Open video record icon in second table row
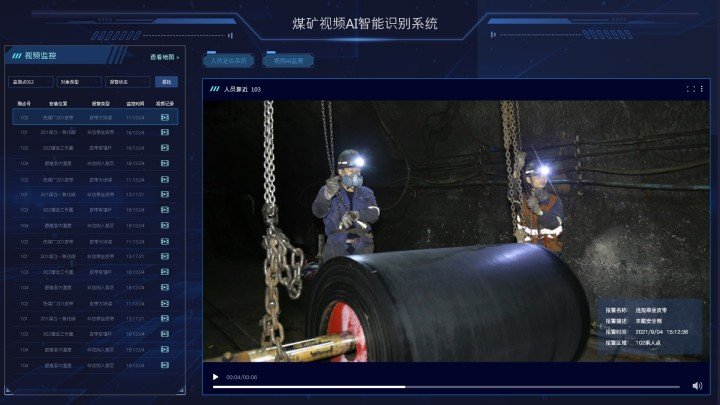Screen dimensions: 720x405 165,132
